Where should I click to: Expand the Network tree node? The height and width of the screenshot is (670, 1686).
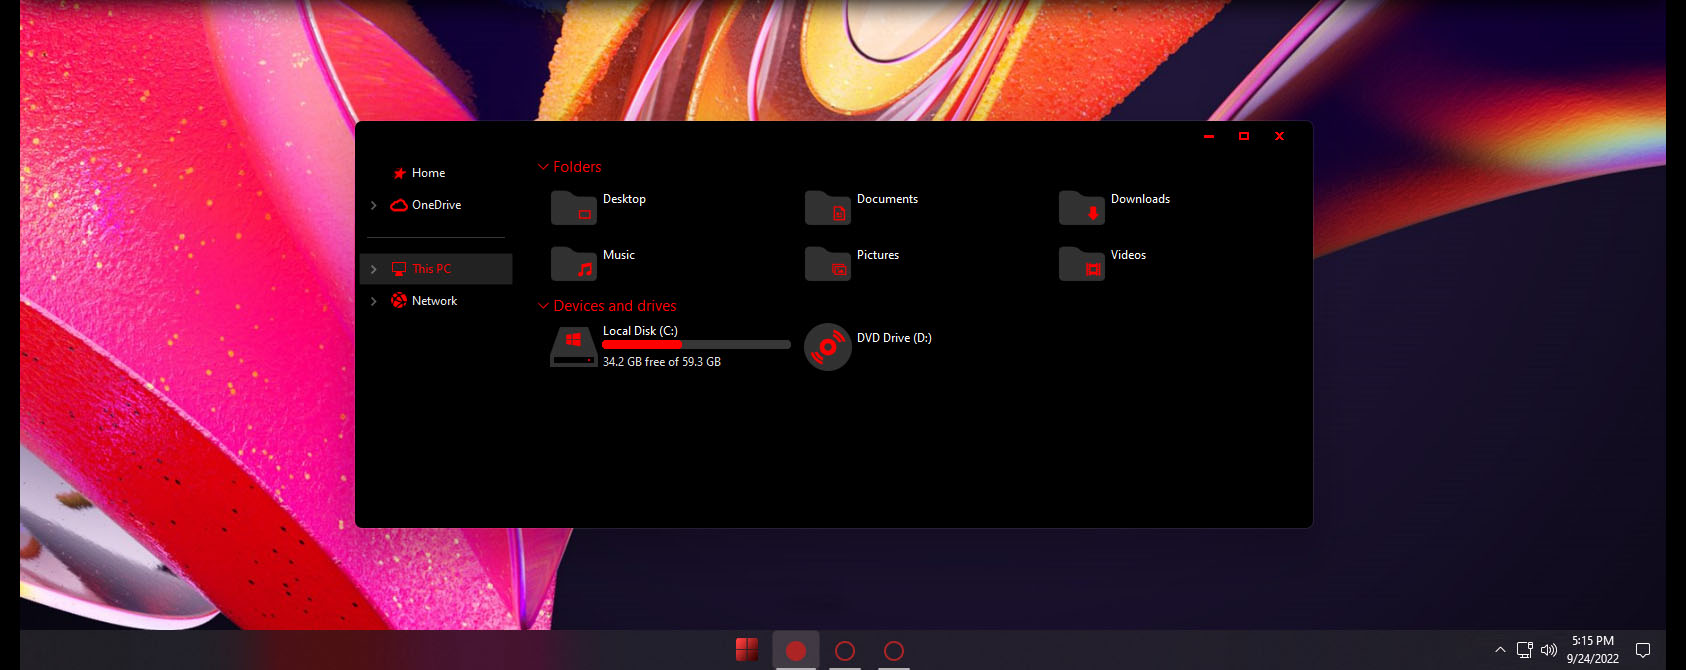pyautogui.click(x=374, y=301)
